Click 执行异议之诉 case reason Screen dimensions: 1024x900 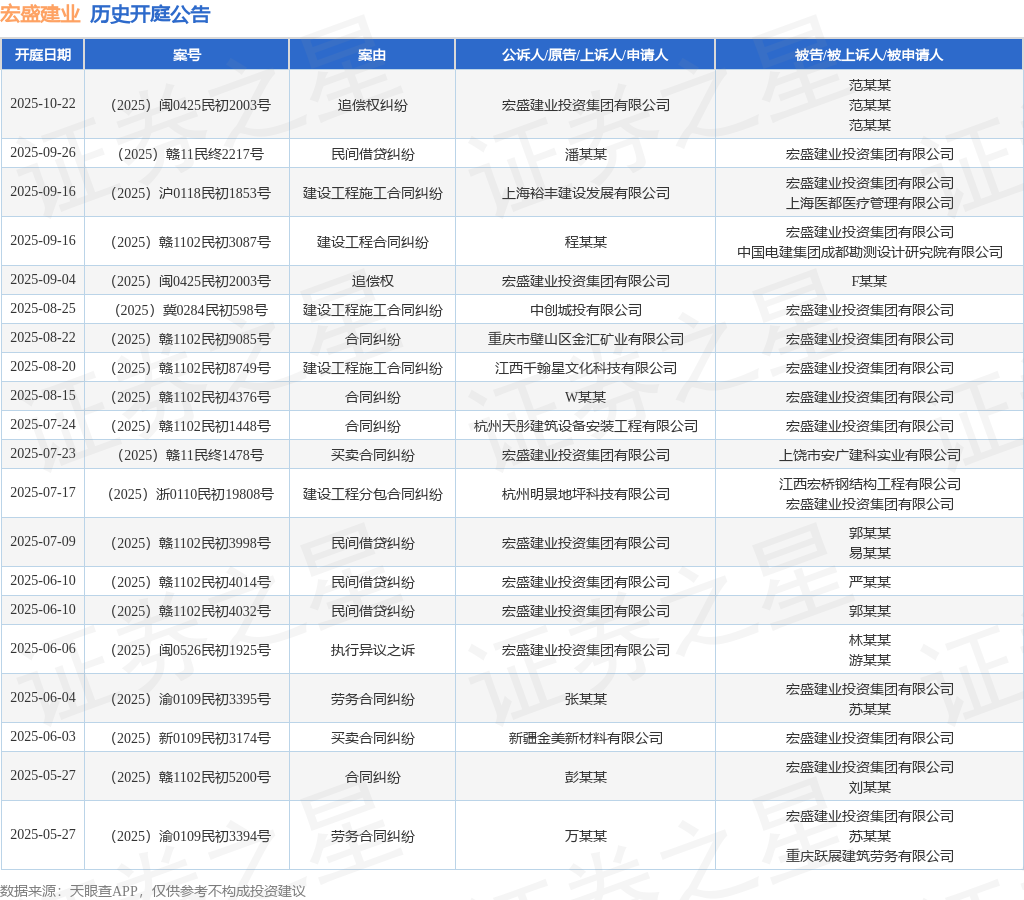pyautogui.click(x=372, y=651)
